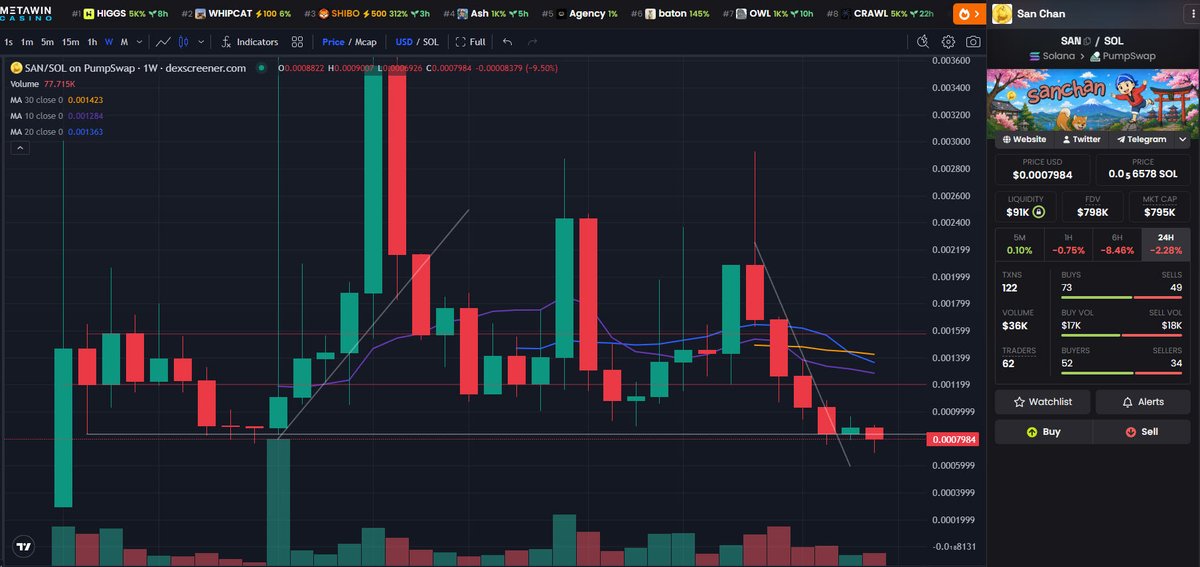This screenshot has width=1200, height=567.
Task: Click the MA 10 close indicator label
Action: (x=36, y=116)
